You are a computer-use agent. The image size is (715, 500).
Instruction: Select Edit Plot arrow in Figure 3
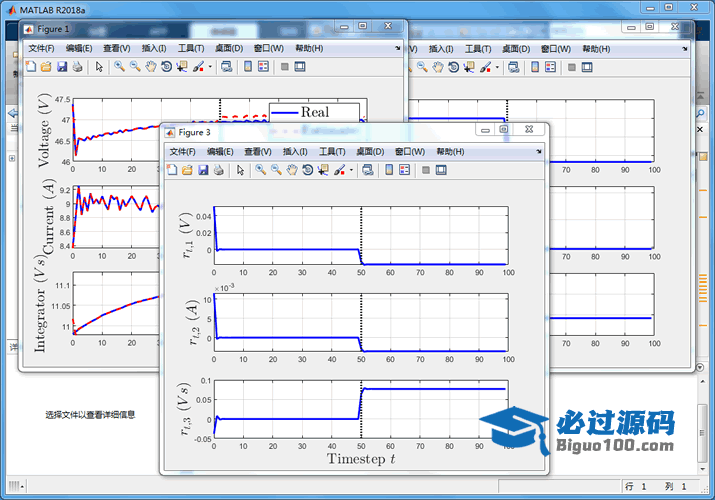pos(240,170)
